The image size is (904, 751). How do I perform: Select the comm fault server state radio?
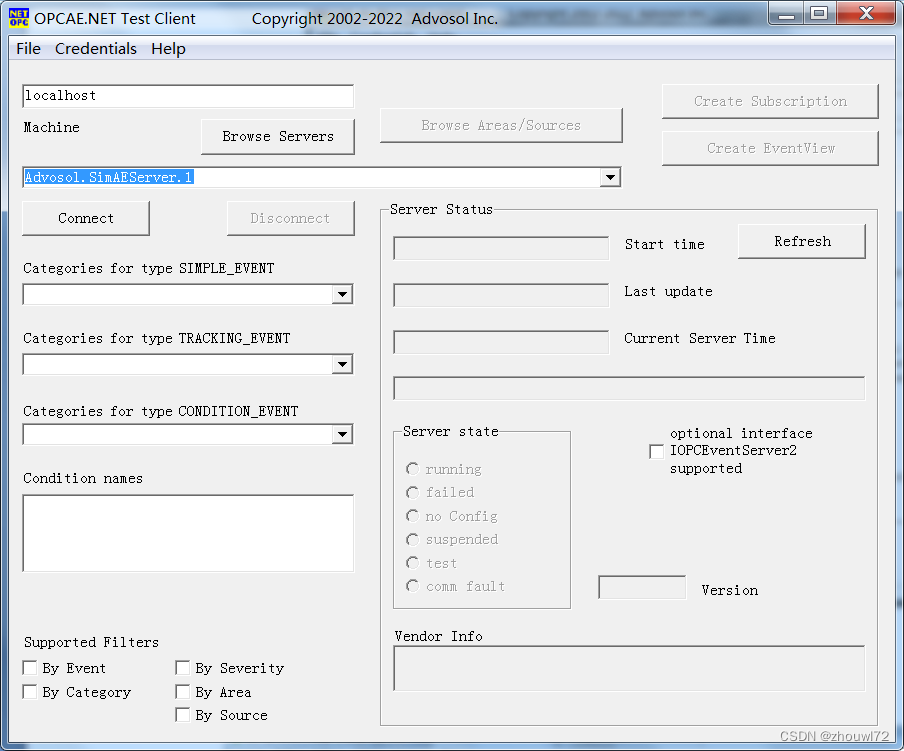412,586
